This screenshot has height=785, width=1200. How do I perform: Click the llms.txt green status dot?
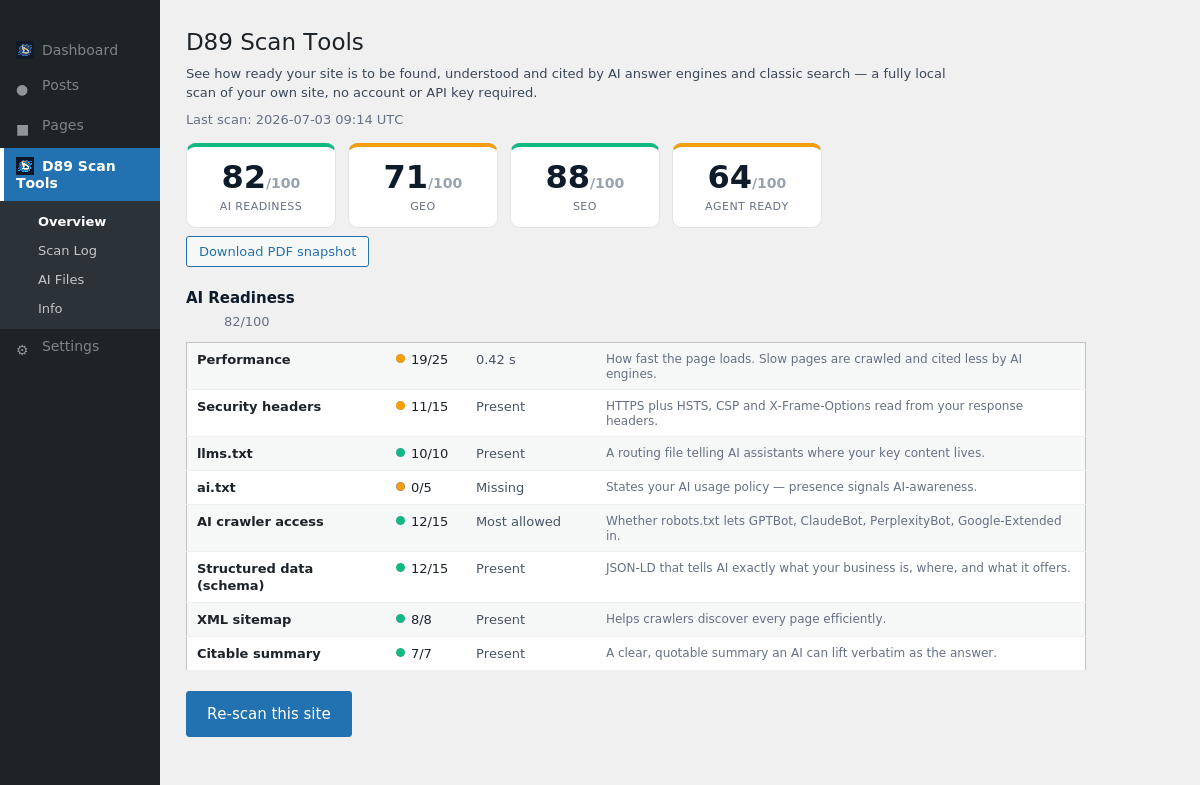pyautogui.click(x=401, y=453)
